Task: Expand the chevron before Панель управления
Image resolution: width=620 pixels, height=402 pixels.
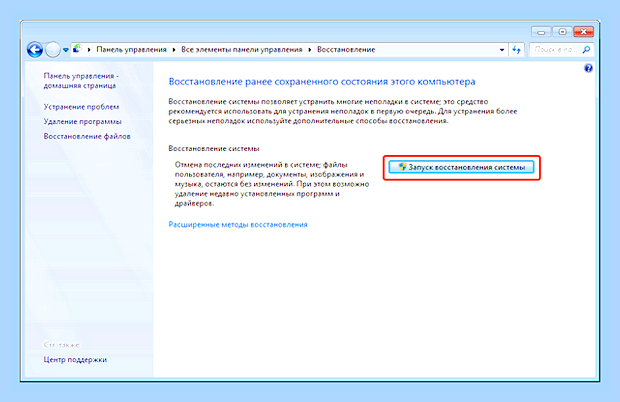Action: click(89, 50)
